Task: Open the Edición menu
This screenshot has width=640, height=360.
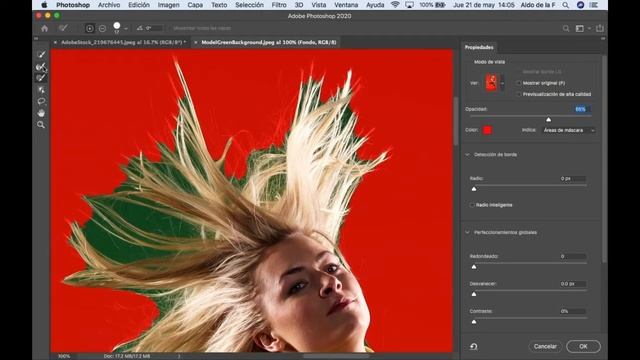Action: tap(139, 5)
